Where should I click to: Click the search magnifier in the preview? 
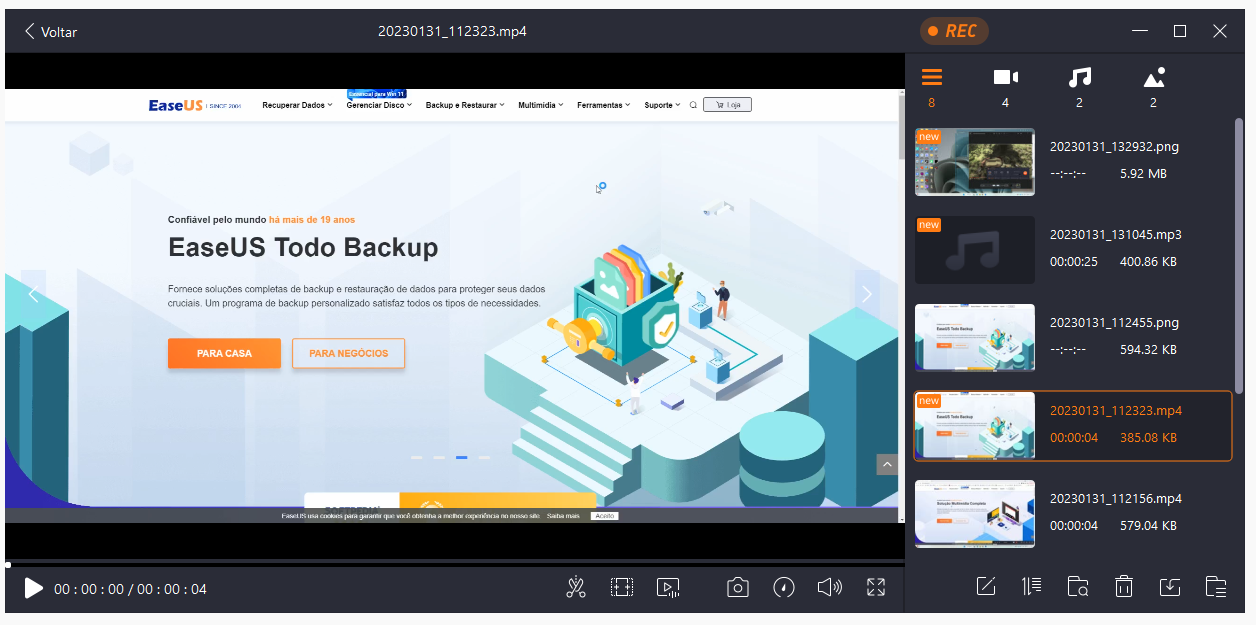point(693,105)
